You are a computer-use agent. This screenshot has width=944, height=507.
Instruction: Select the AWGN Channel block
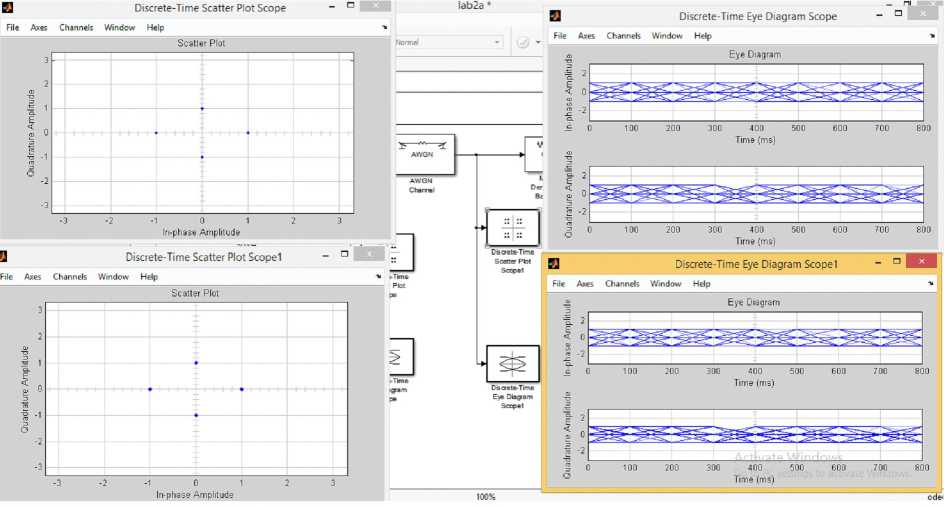pos(425,155)
